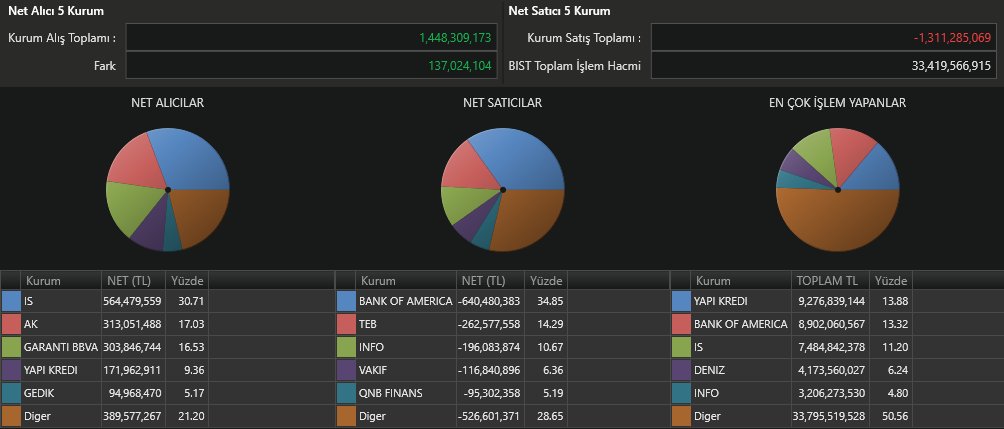
Task: Select the VAKIF row
Action: pos(503,370)
